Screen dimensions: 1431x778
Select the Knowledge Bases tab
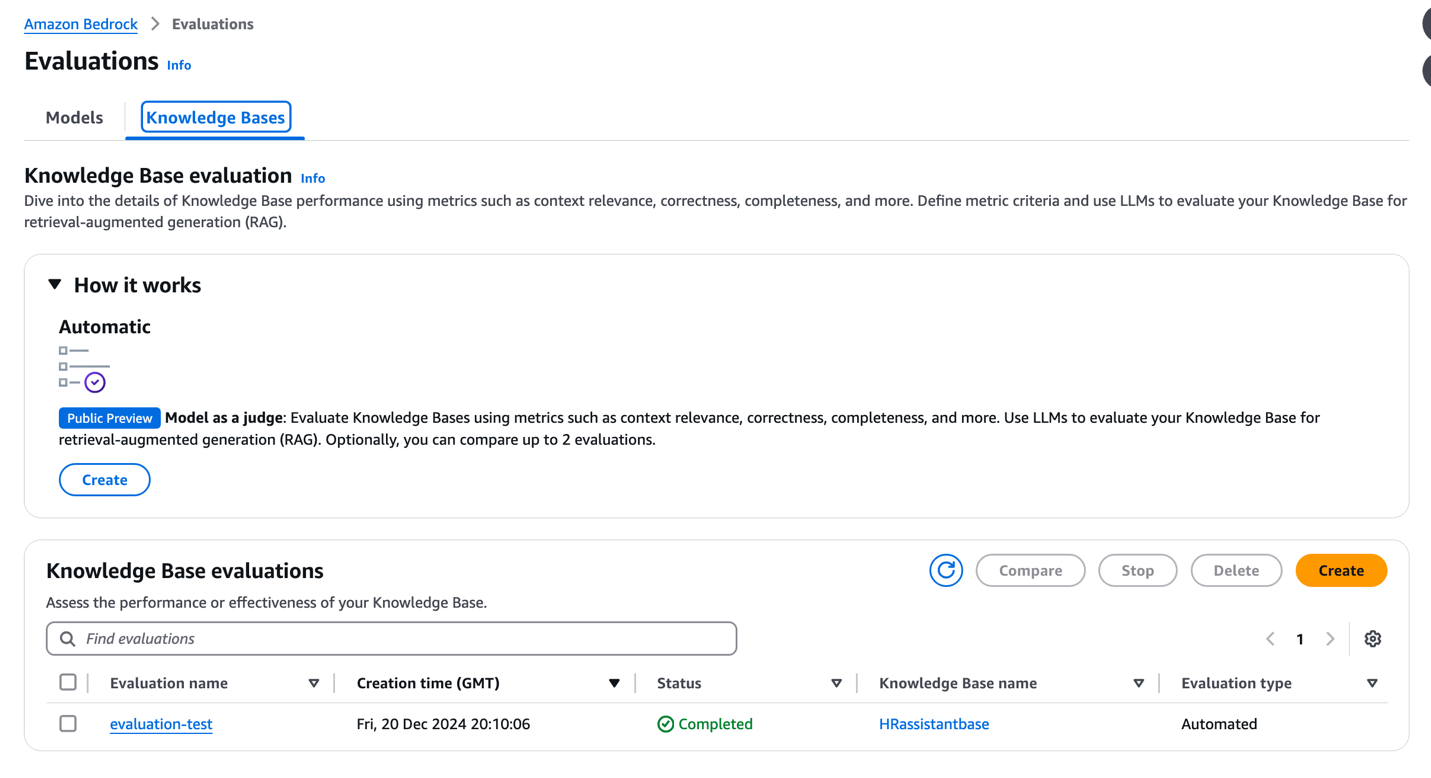[216, 118]
